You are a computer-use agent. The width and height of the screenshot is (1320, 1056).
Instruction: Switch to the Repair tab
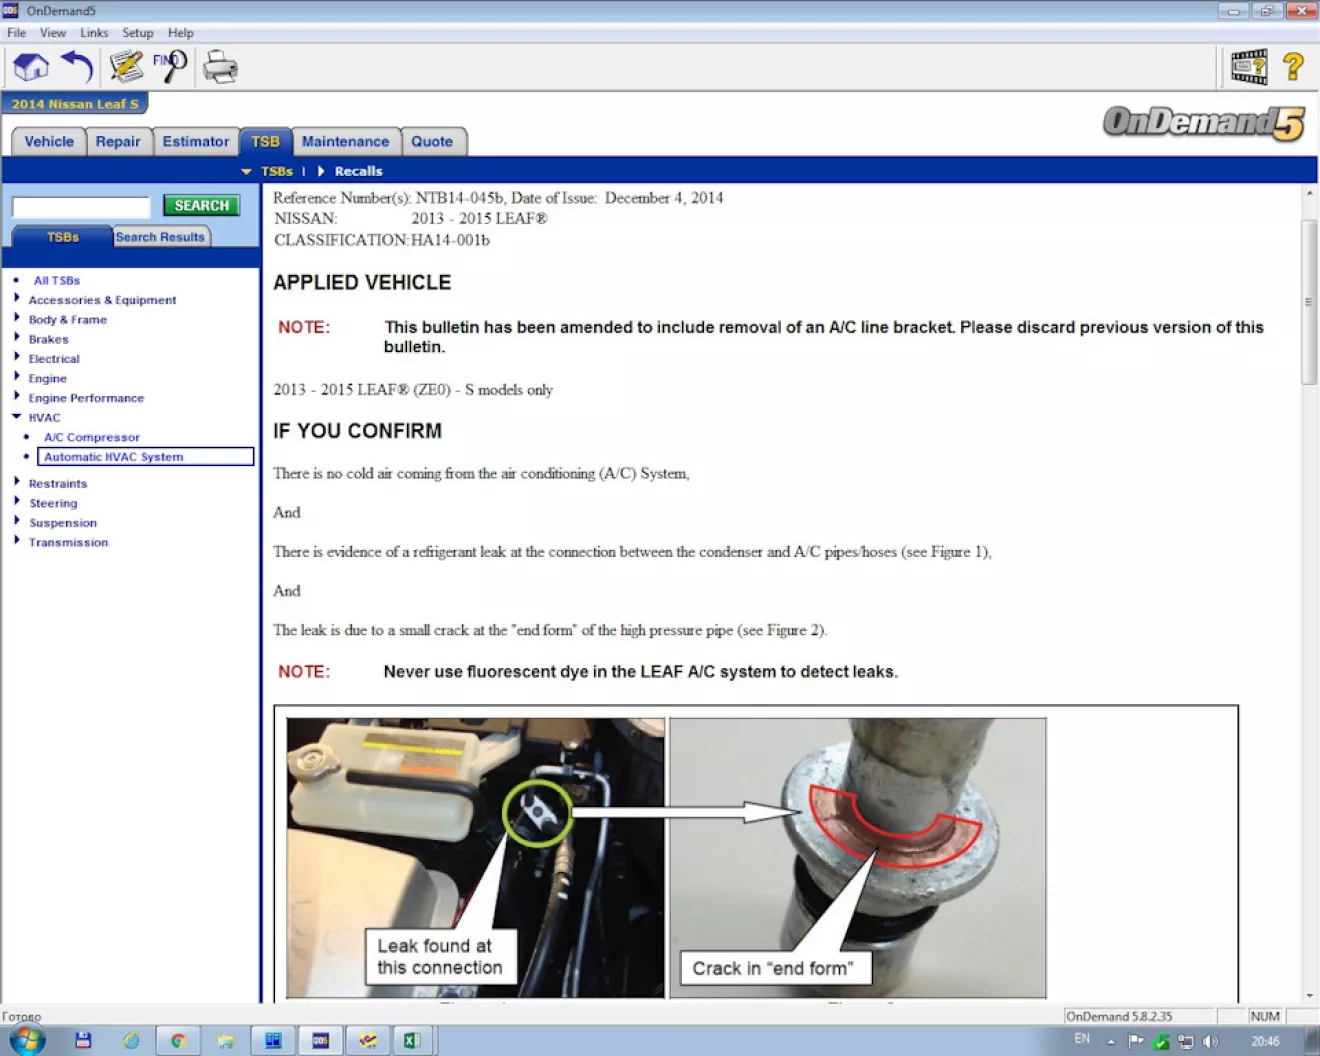point(118,142)
